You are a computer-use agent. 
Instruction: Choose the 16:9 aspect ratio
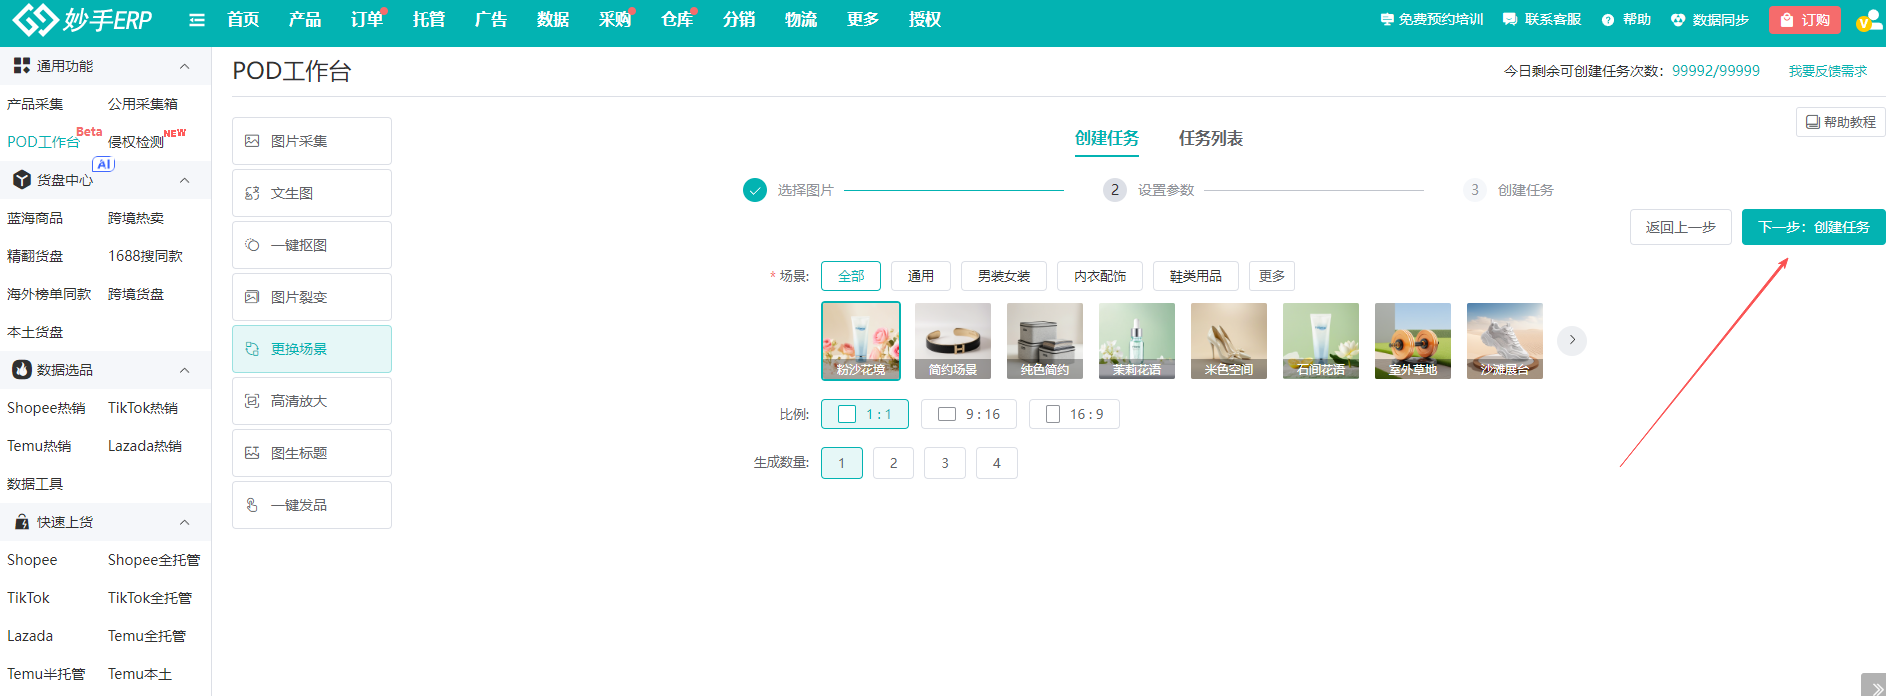[1074, 414]
